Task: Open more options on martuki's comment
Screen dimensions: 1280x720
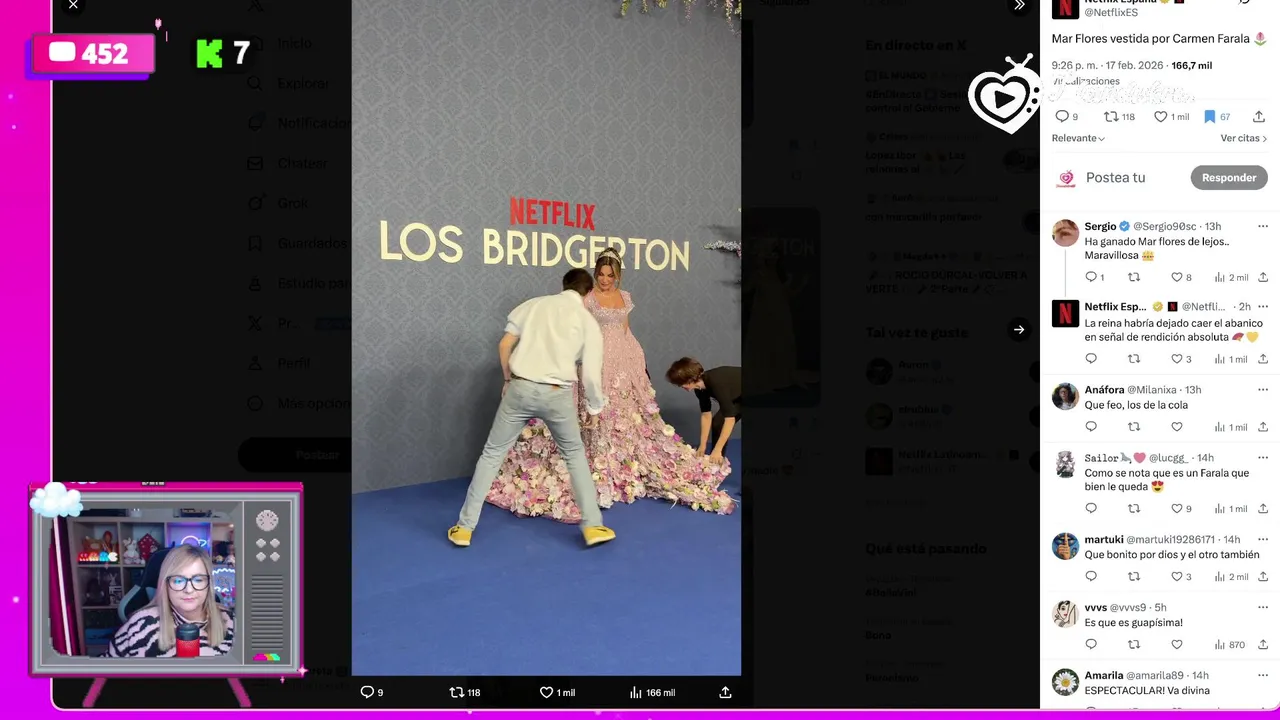Action: pos(1262,540)
